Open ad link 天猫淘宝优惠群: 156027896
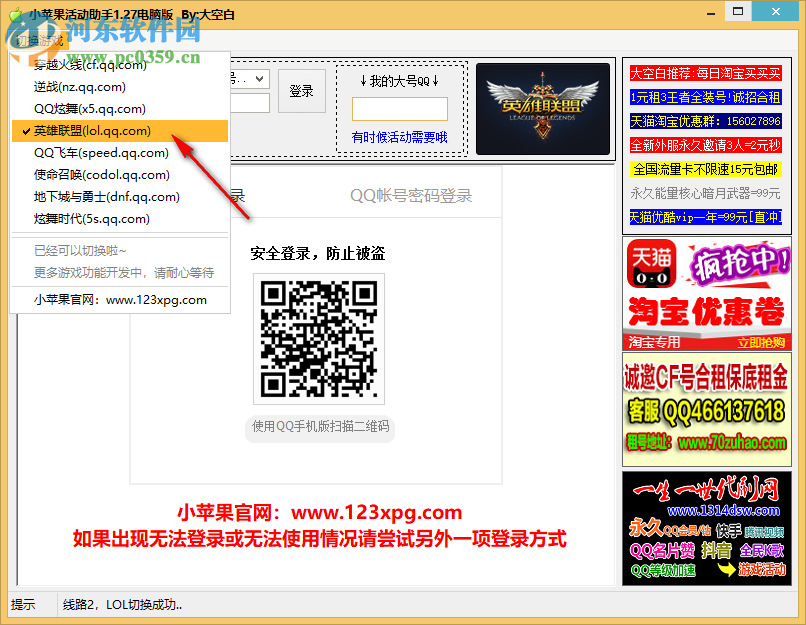The width and height of the screenshot is (806, 625). tap(706, 121)
